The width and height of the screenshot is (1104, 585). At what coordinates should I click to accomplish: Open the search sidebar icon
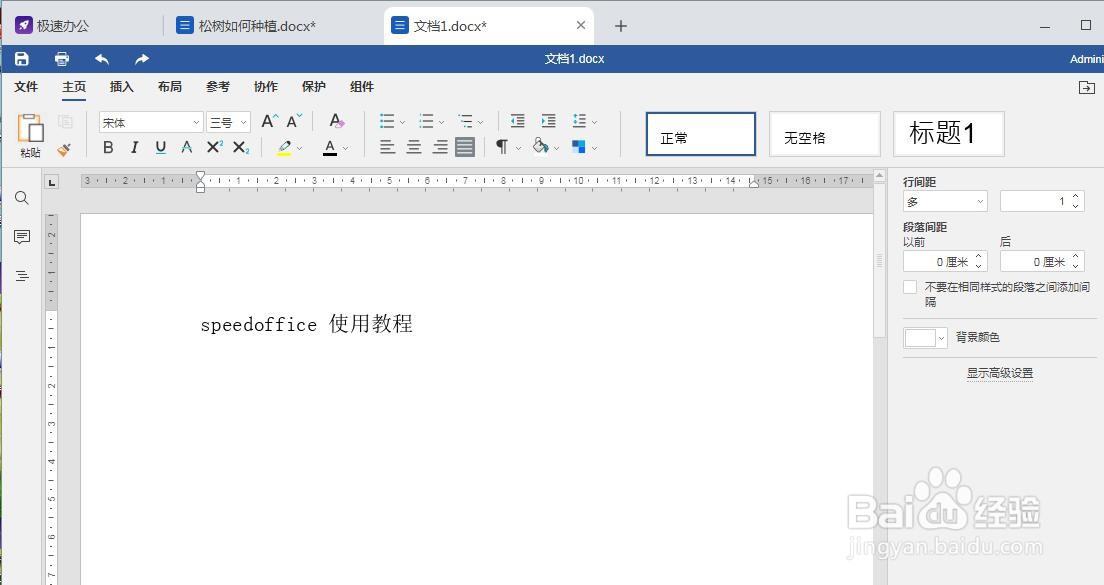click(x=21, y=198)
